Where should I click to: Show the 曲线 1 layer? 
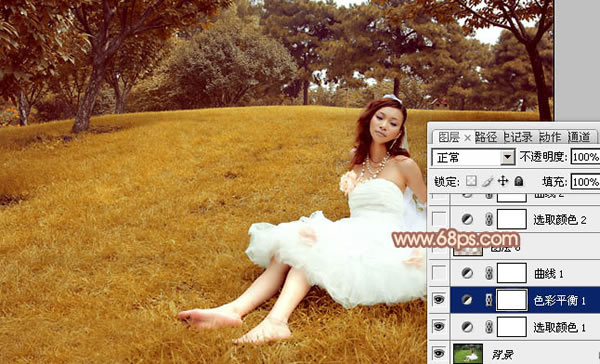pyautogui.click(x=439, y=273)
